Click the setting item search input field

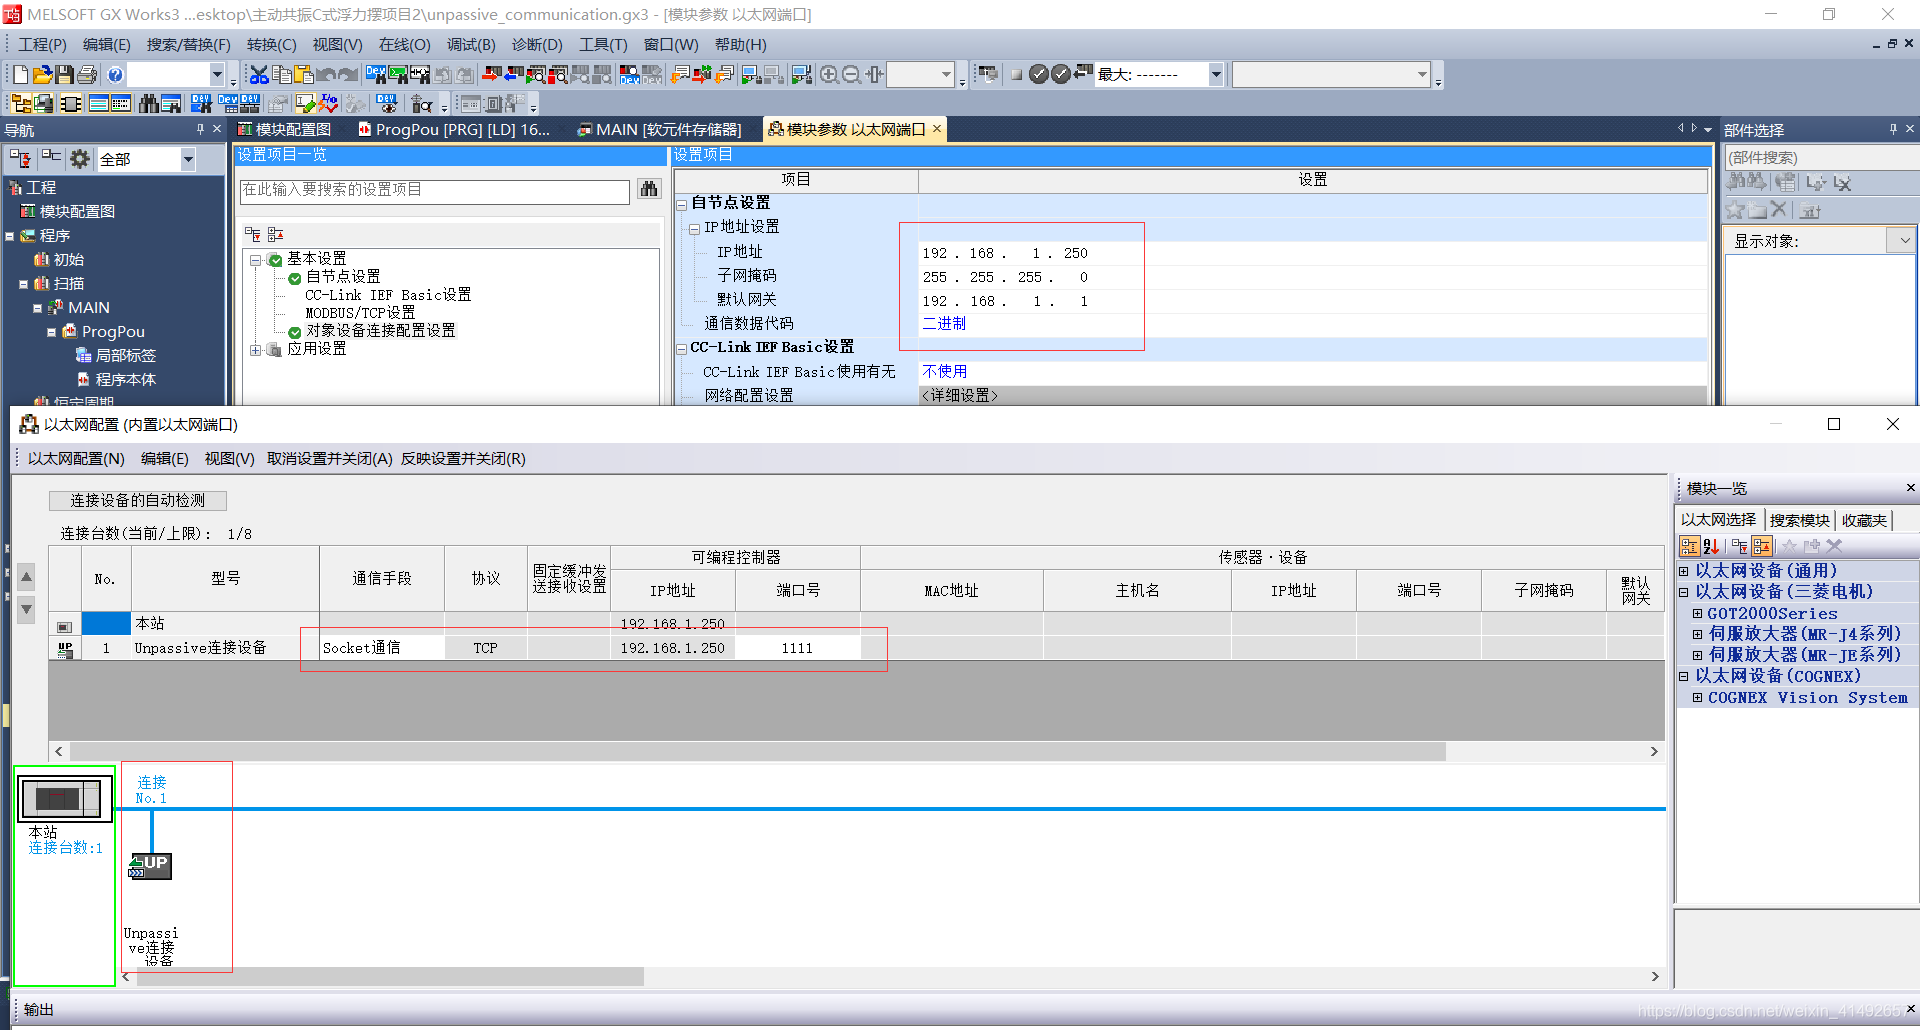[435, 190]
